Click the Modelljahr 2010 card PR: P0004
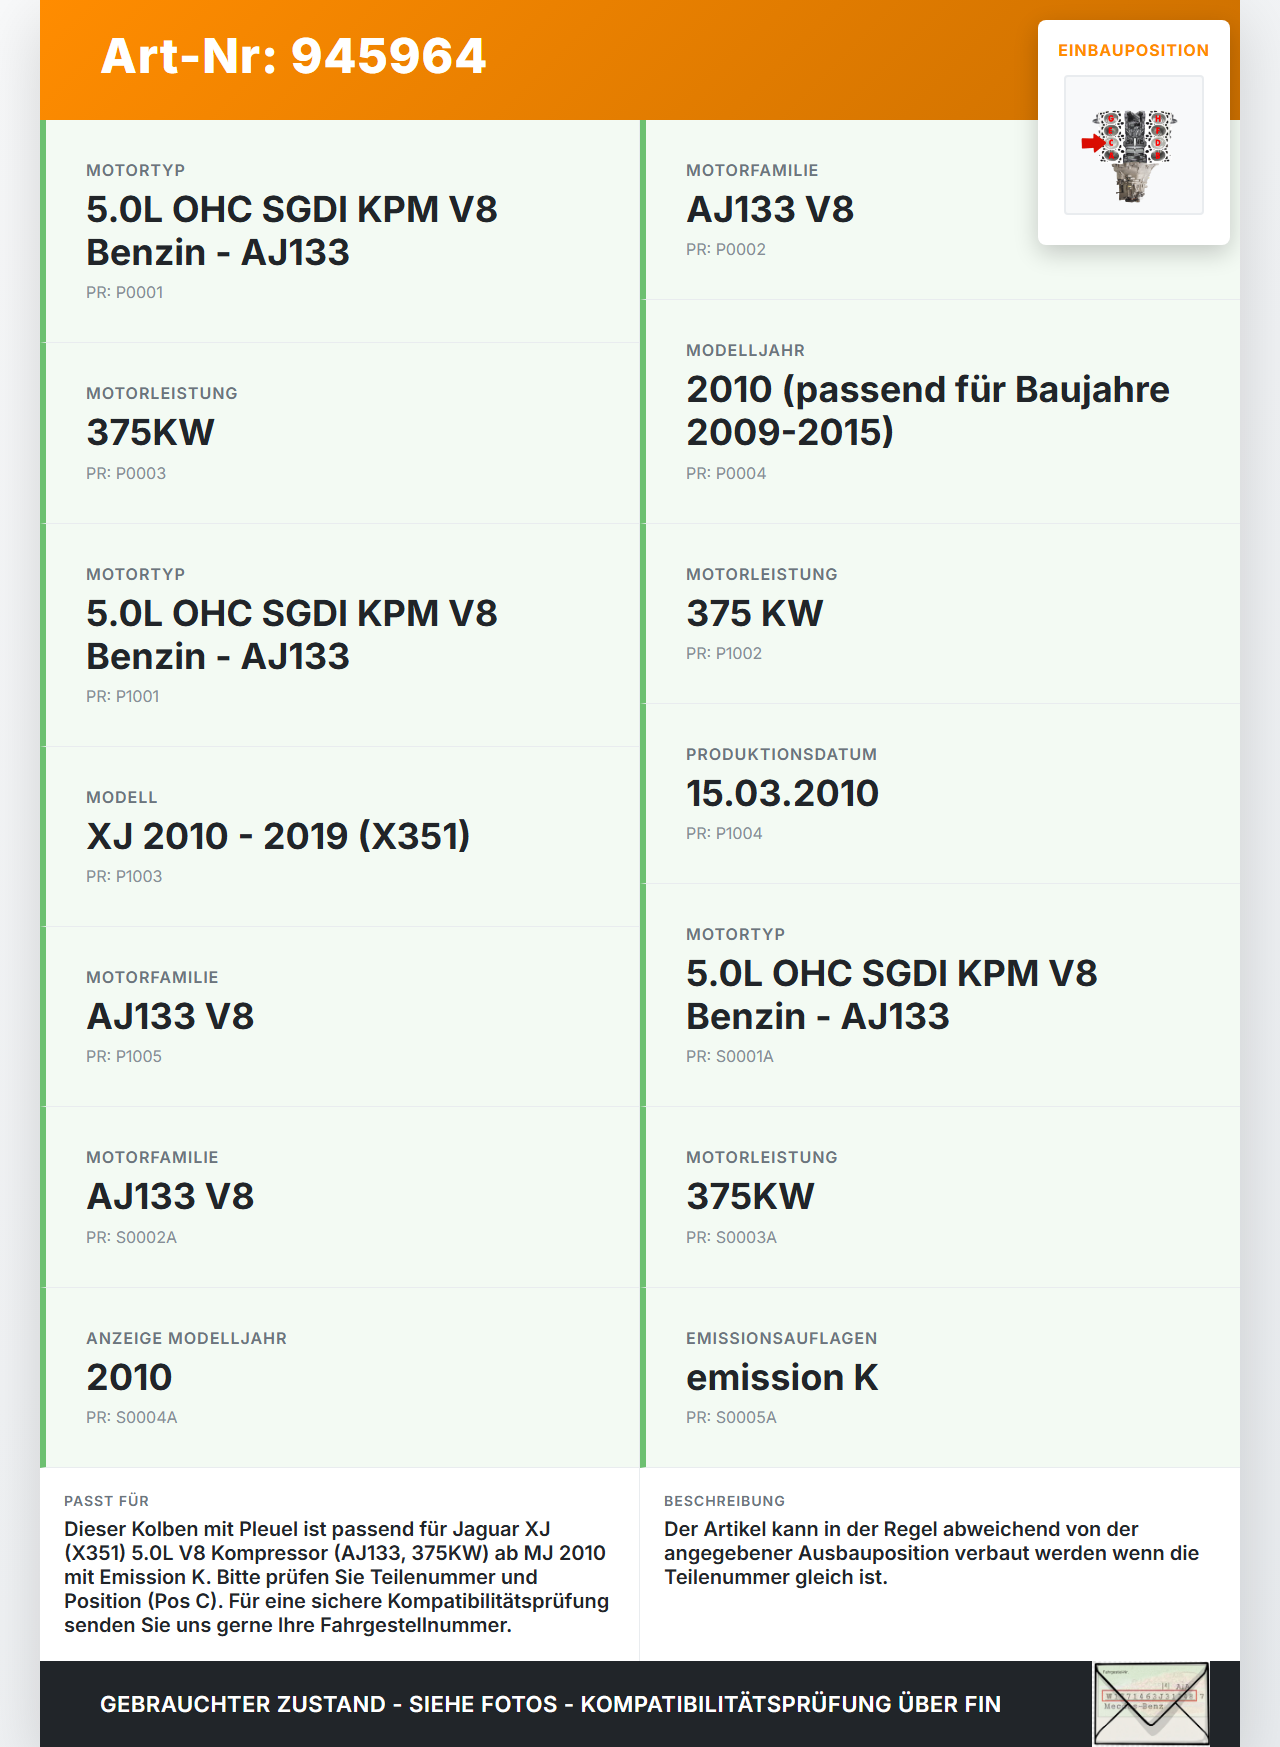 pyautogui.click(x=940, y=412)
